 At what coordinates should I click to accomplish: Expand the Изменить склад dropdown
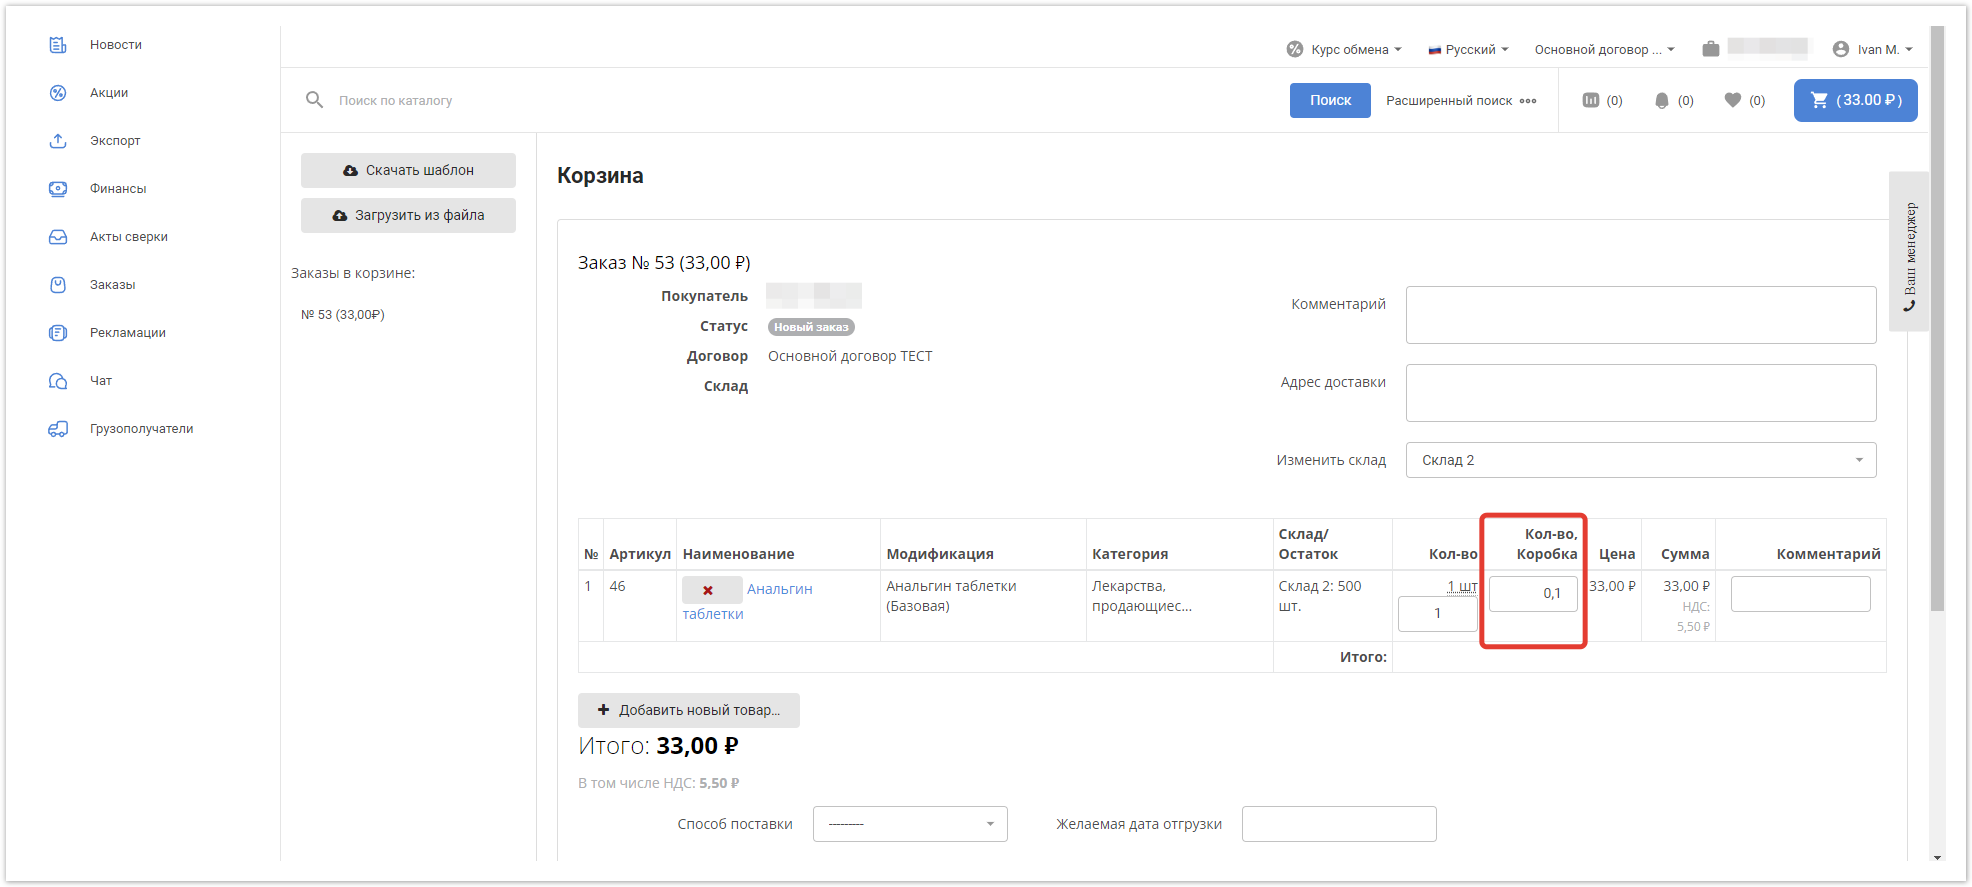tap(1640, 460)
